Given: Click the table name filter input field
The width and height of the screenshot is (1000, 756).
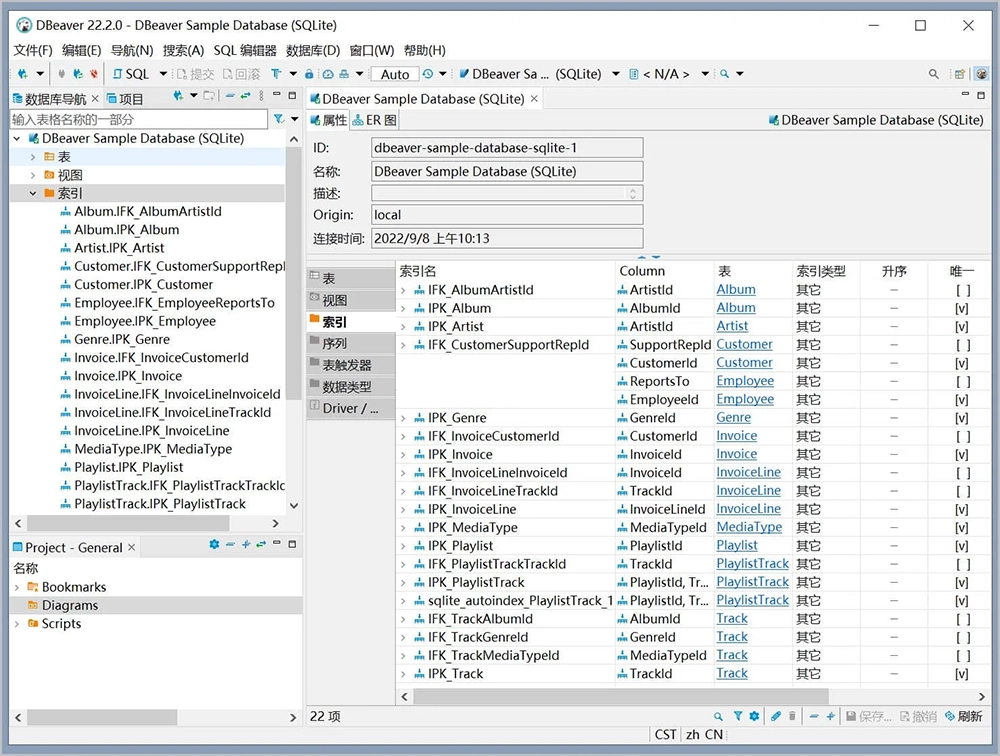Looking at the screenshot, I should pyautogui.click(x=138, y=119).
